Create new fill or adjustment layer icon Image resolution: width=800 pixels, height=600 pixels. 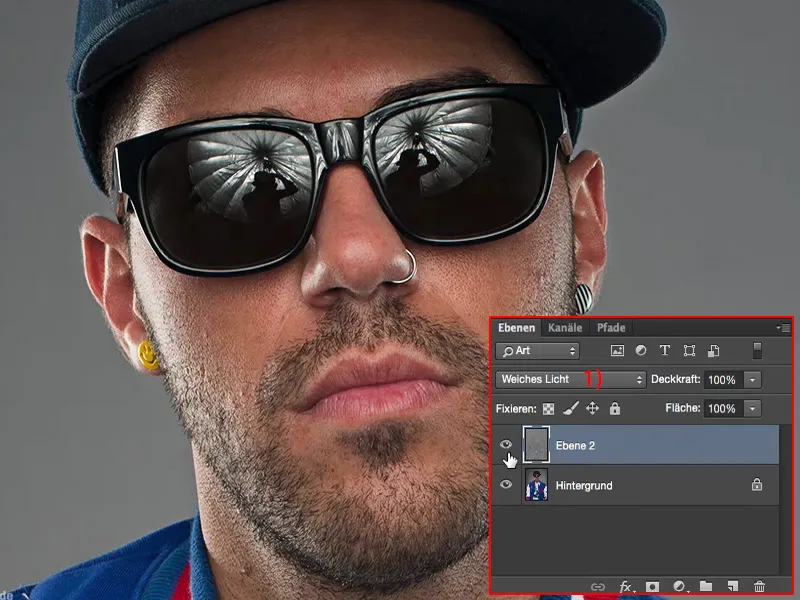click(x=679, y=586)
